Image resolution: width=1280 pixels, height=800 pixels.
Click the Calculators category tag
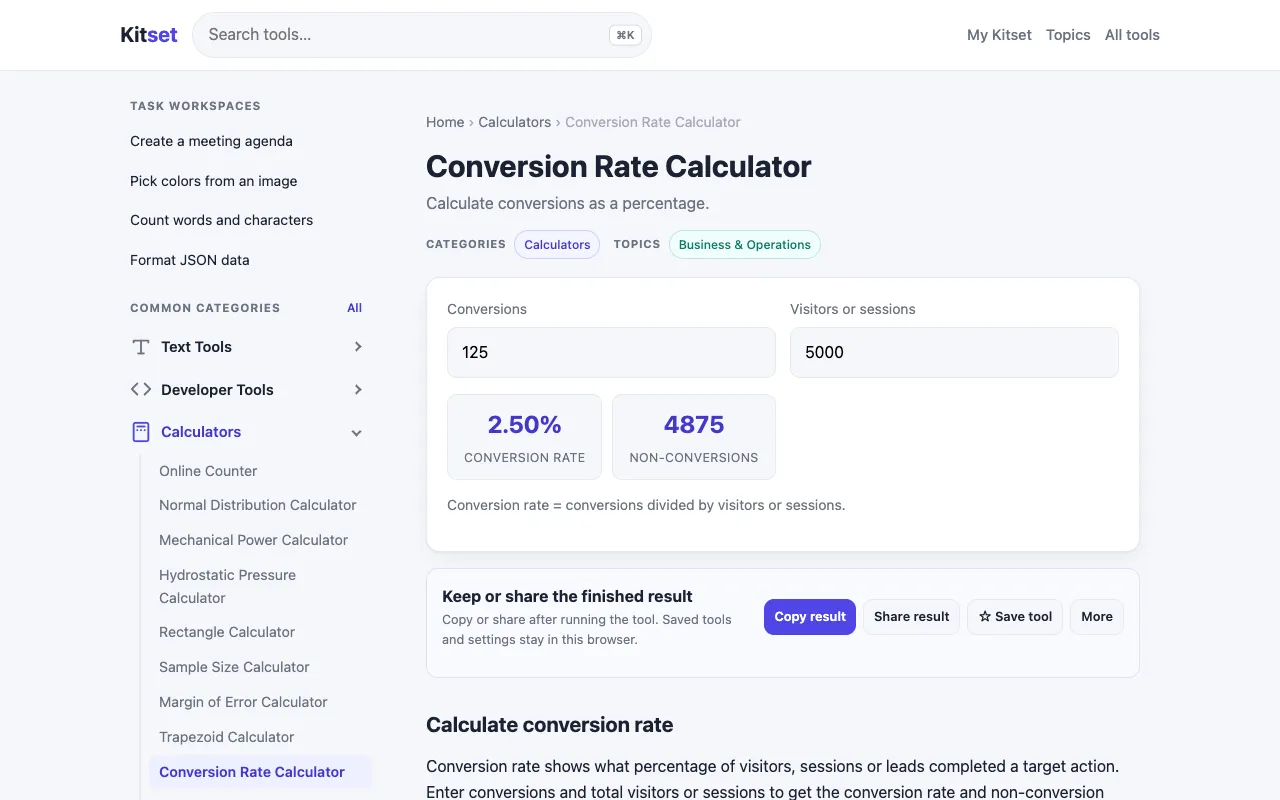[557, 245]
